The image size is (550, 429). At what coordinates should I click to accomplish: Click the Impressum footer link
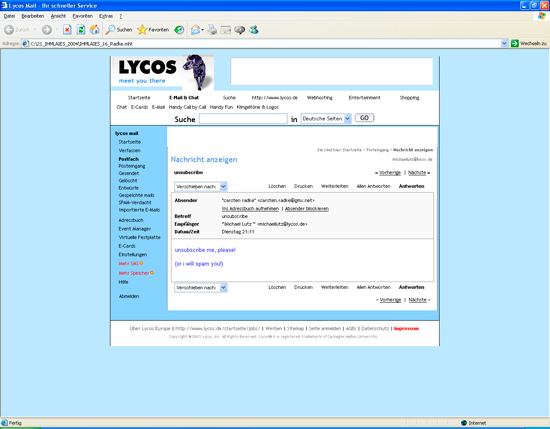(x=406, y=329)
